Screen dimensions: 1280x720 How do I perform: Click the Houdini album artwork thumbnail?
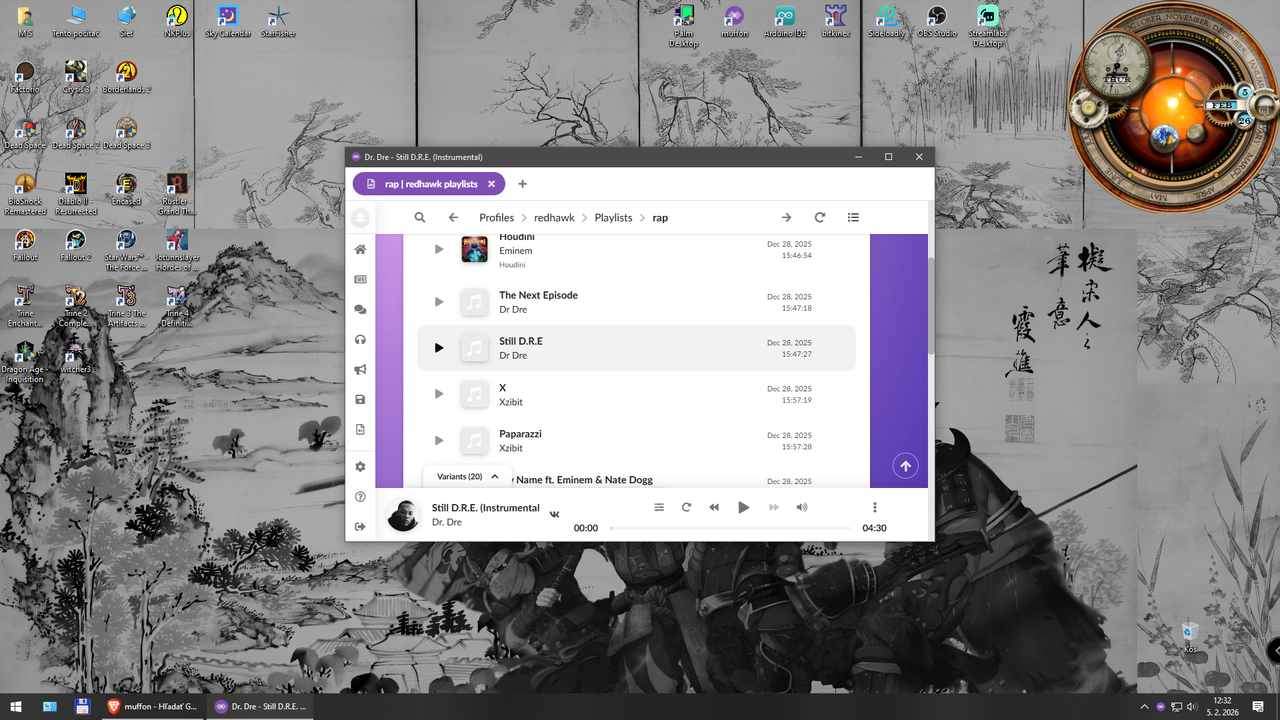coord(474,250)
